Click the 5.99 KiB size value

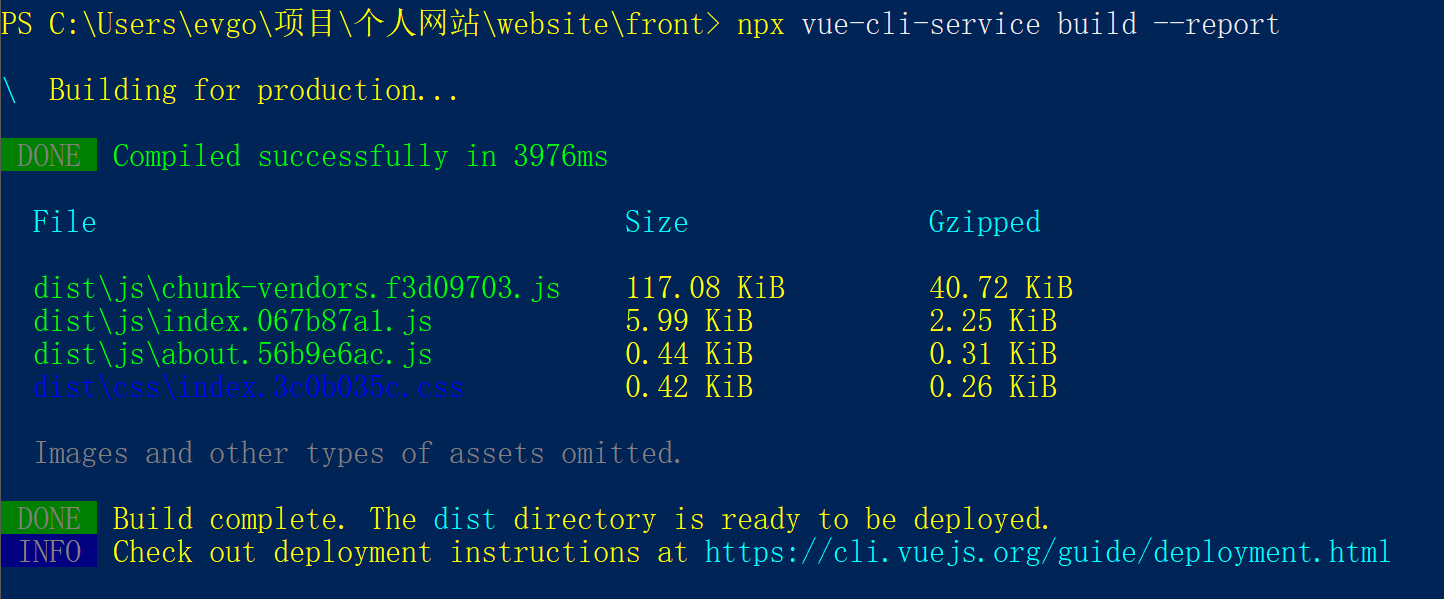point(689,322)
